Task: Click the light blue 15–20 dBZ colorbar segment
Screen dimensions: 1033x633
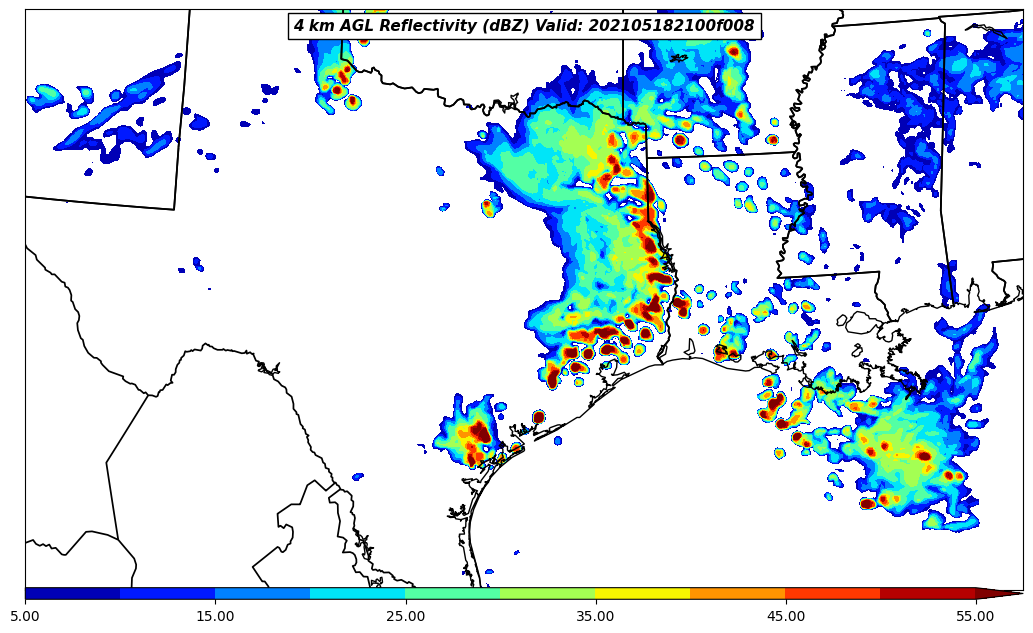Action: [262, 593]
